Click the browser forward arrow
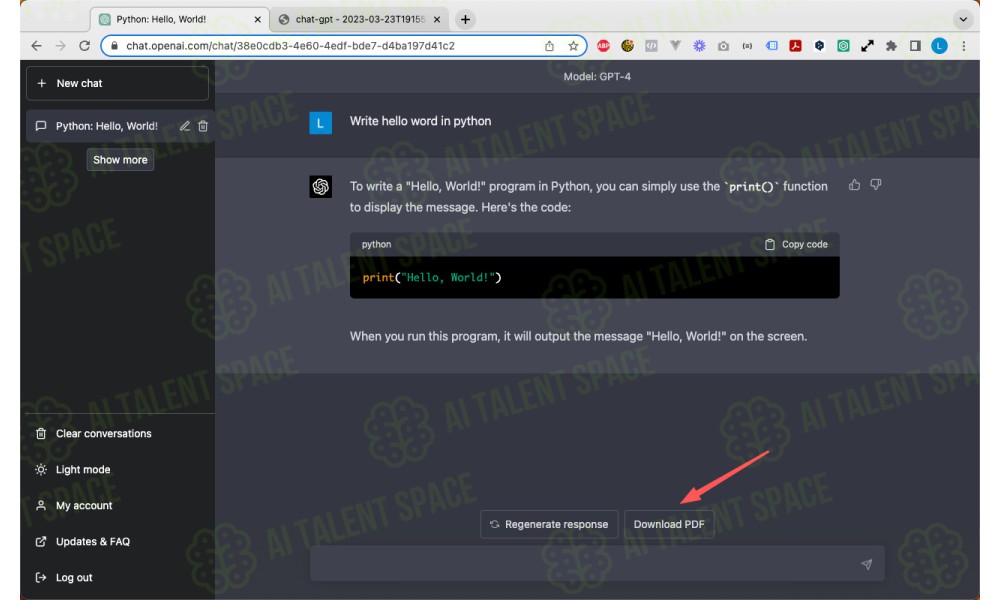Screen dimensions: 1000x600 pos(60,46)
